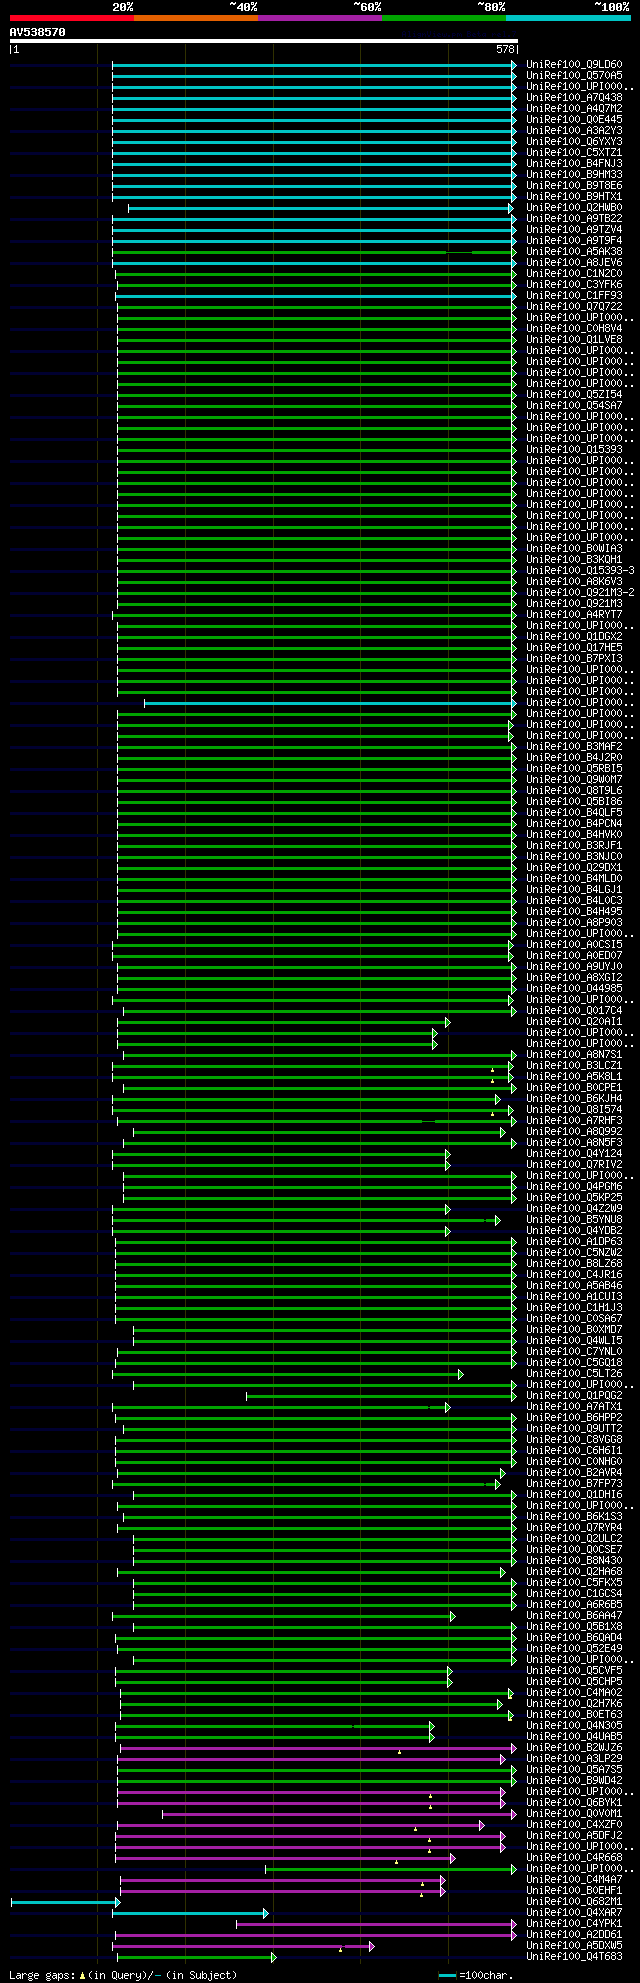This screenshot has width=640, height=1983.
Task: Select label UniRef100_C4R668
Action: (x=574, y=1858)
